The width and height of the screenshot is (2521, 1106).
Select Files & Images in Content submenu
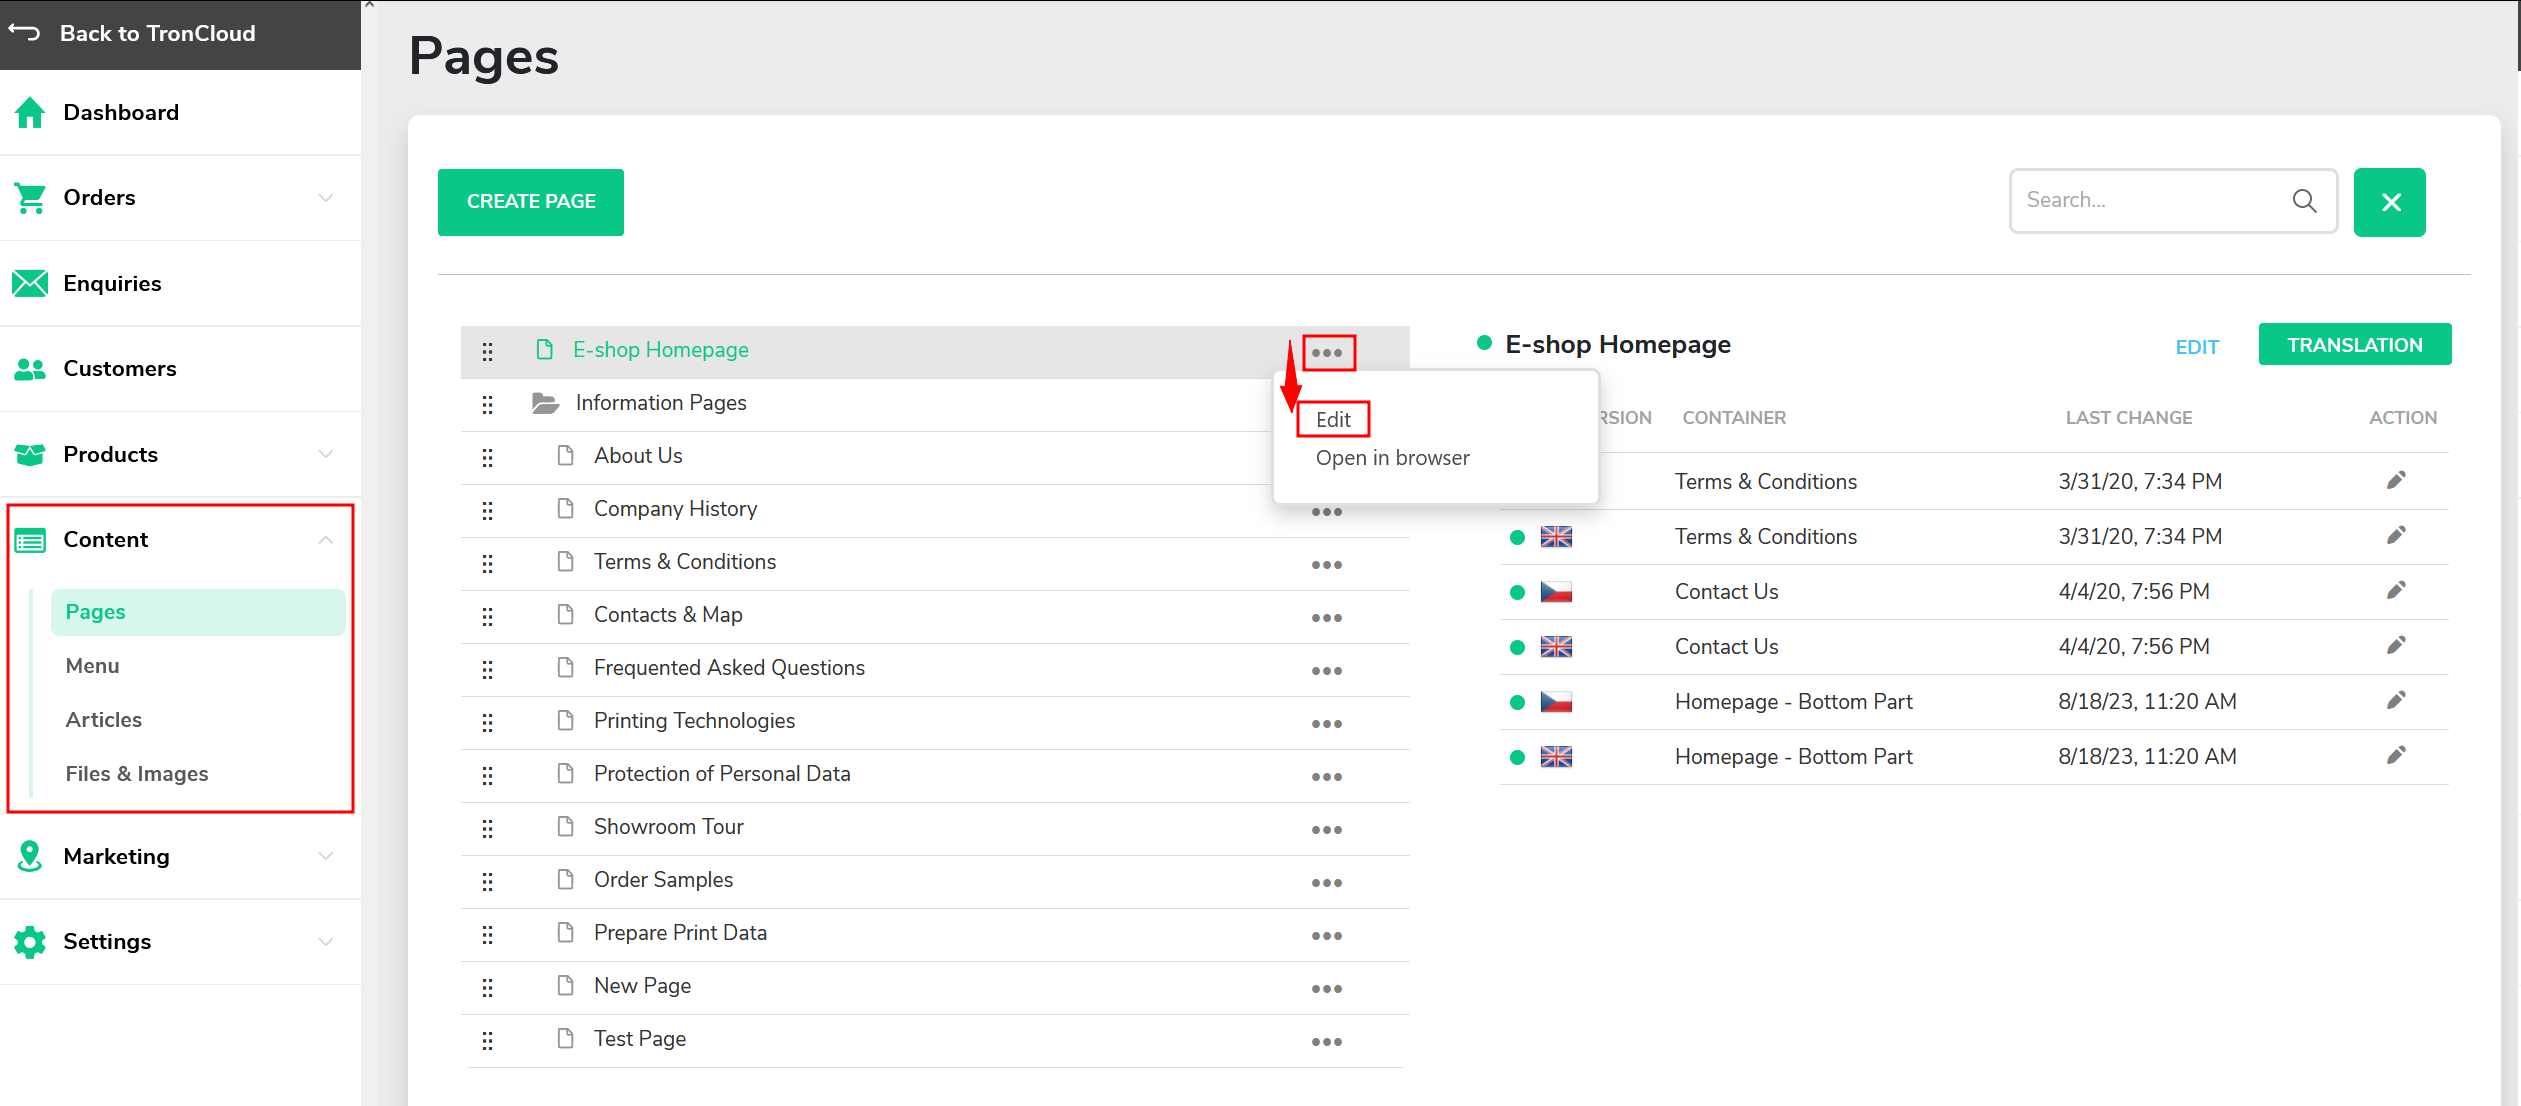[137, 774]
